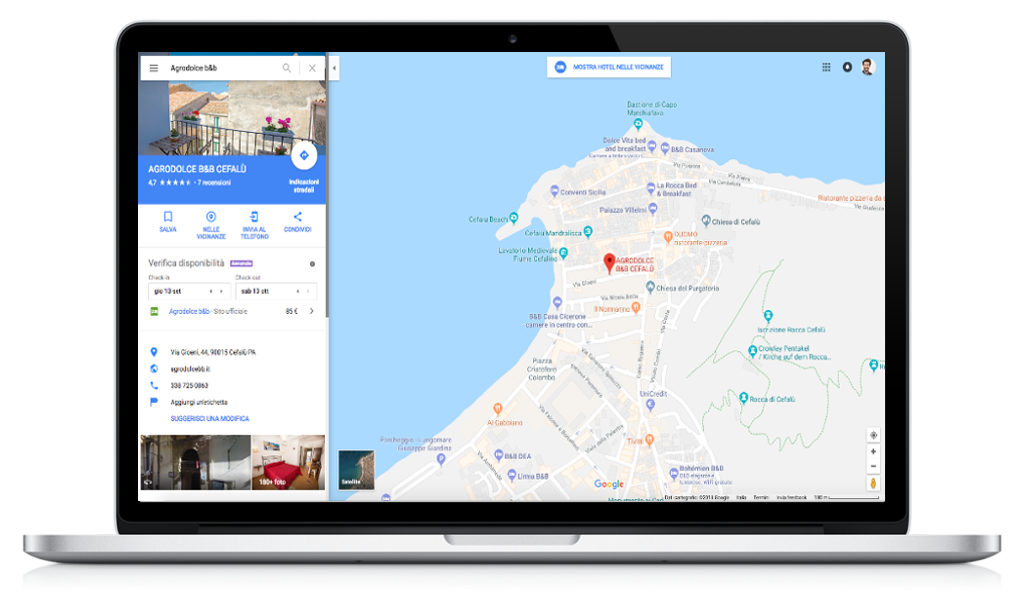Select Chiesa di Cefalù marker

click(x=706, y=221)
